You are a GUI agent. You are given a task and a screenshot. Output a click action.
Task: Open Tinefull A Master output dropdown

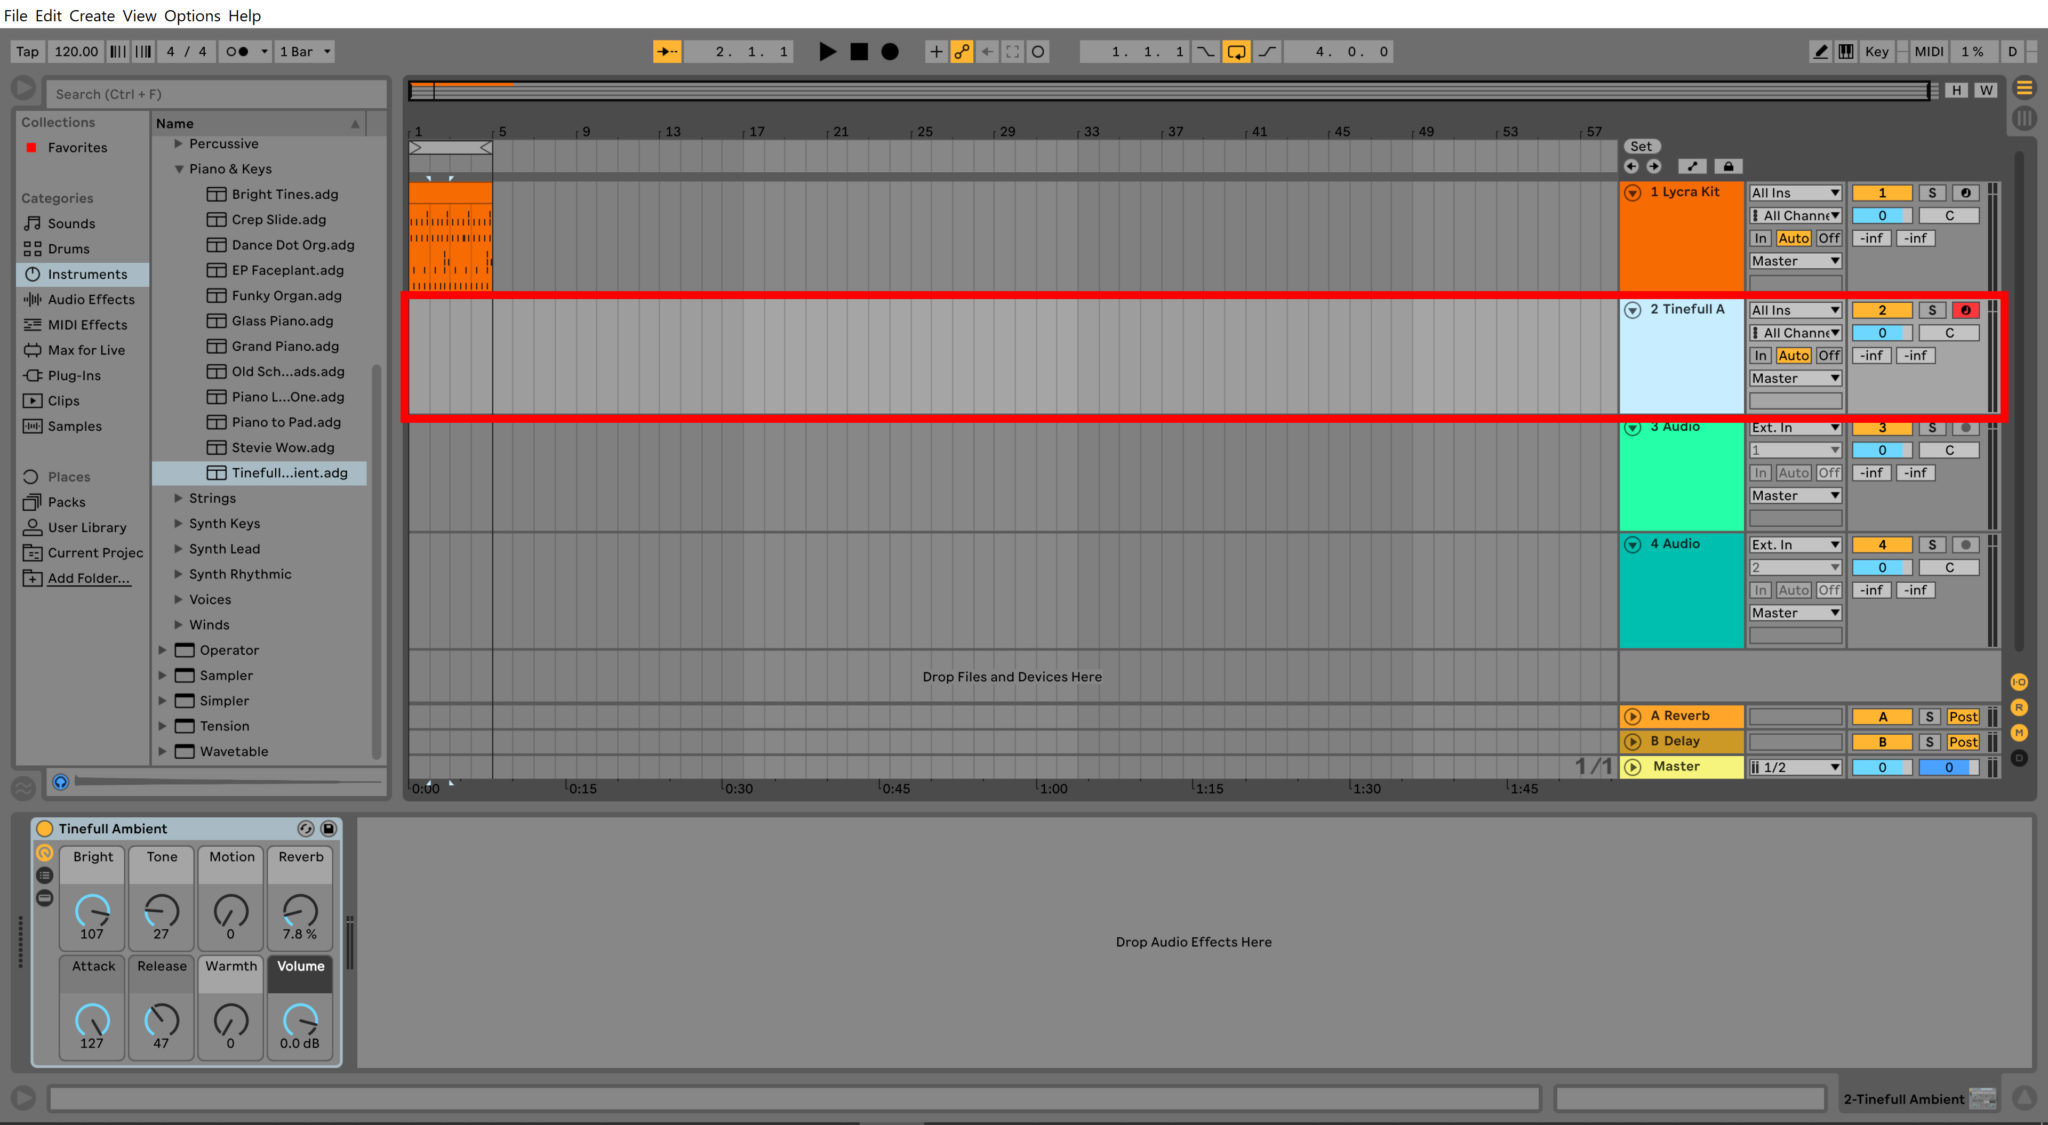(x=1795, y=378)
